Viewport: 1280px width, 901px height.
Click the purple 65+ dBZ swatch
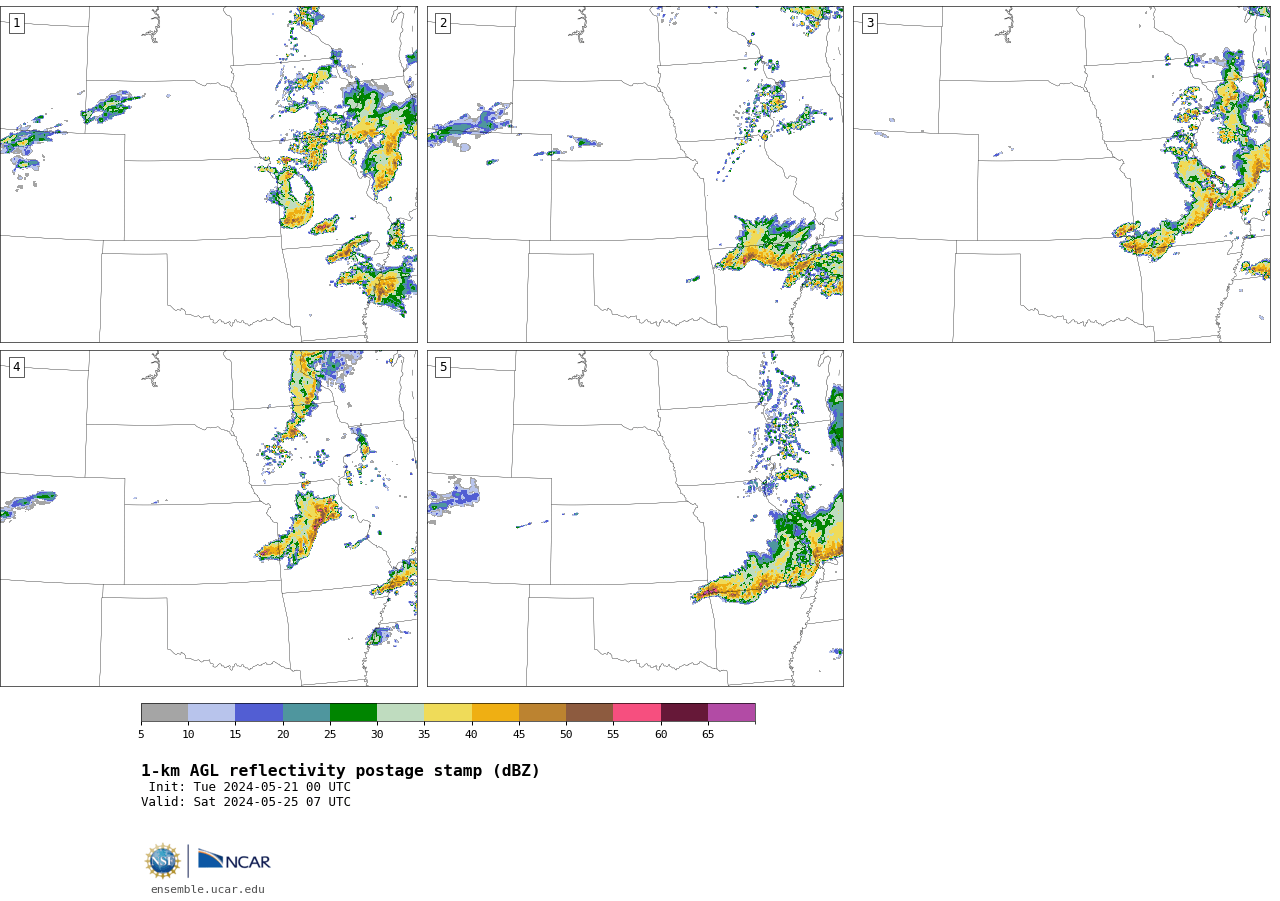[x=732, y=713]
